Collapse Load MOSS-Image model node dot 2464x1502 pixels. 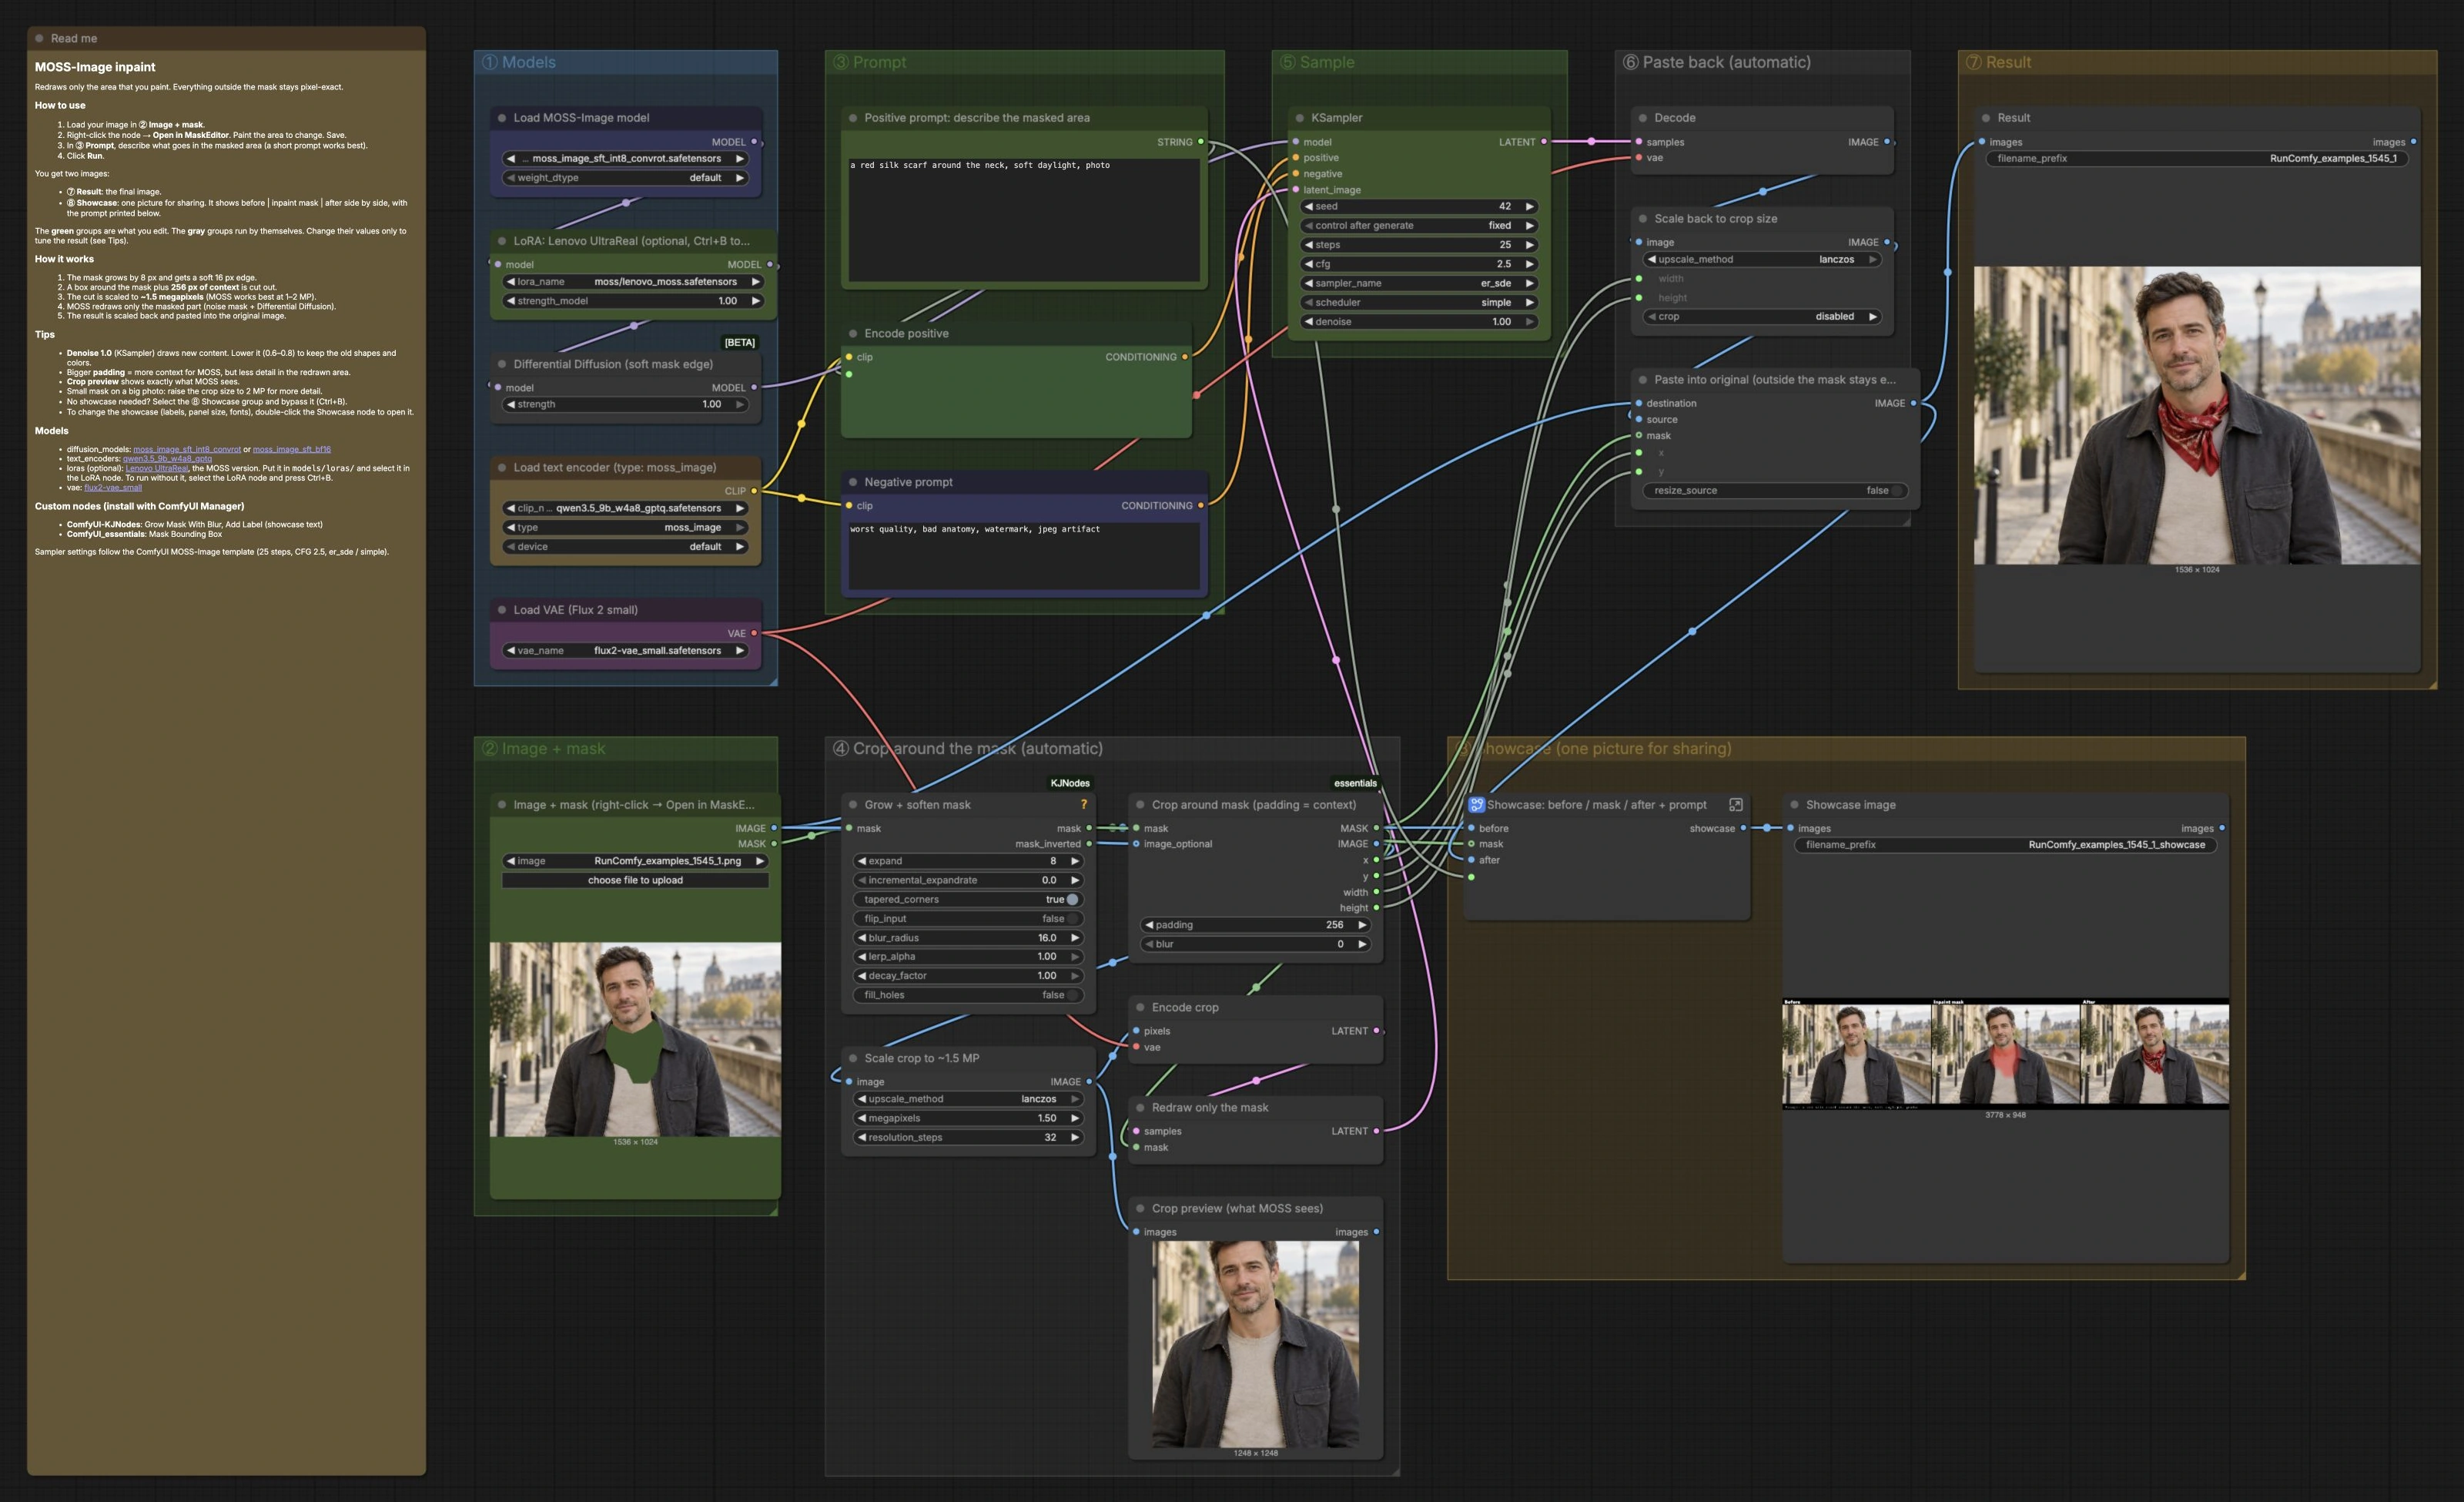point(501,118)
